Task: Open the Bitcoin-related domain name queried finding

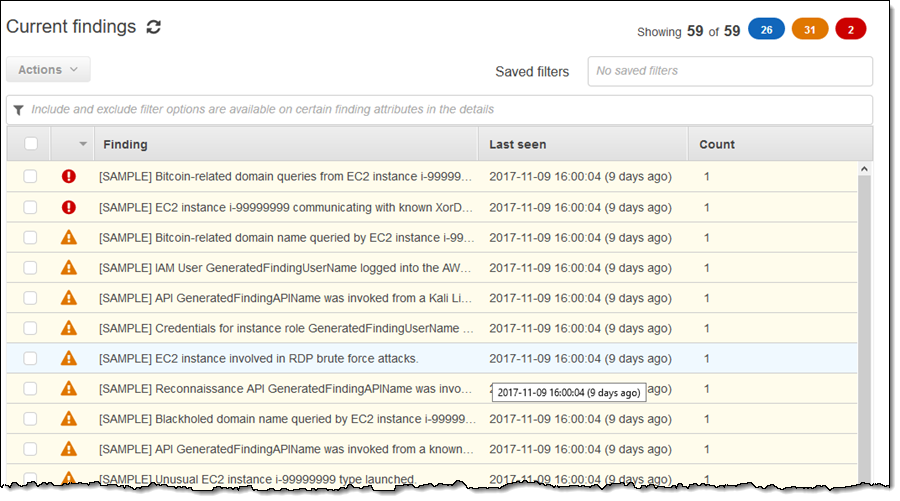Action: tap(284, 238)
